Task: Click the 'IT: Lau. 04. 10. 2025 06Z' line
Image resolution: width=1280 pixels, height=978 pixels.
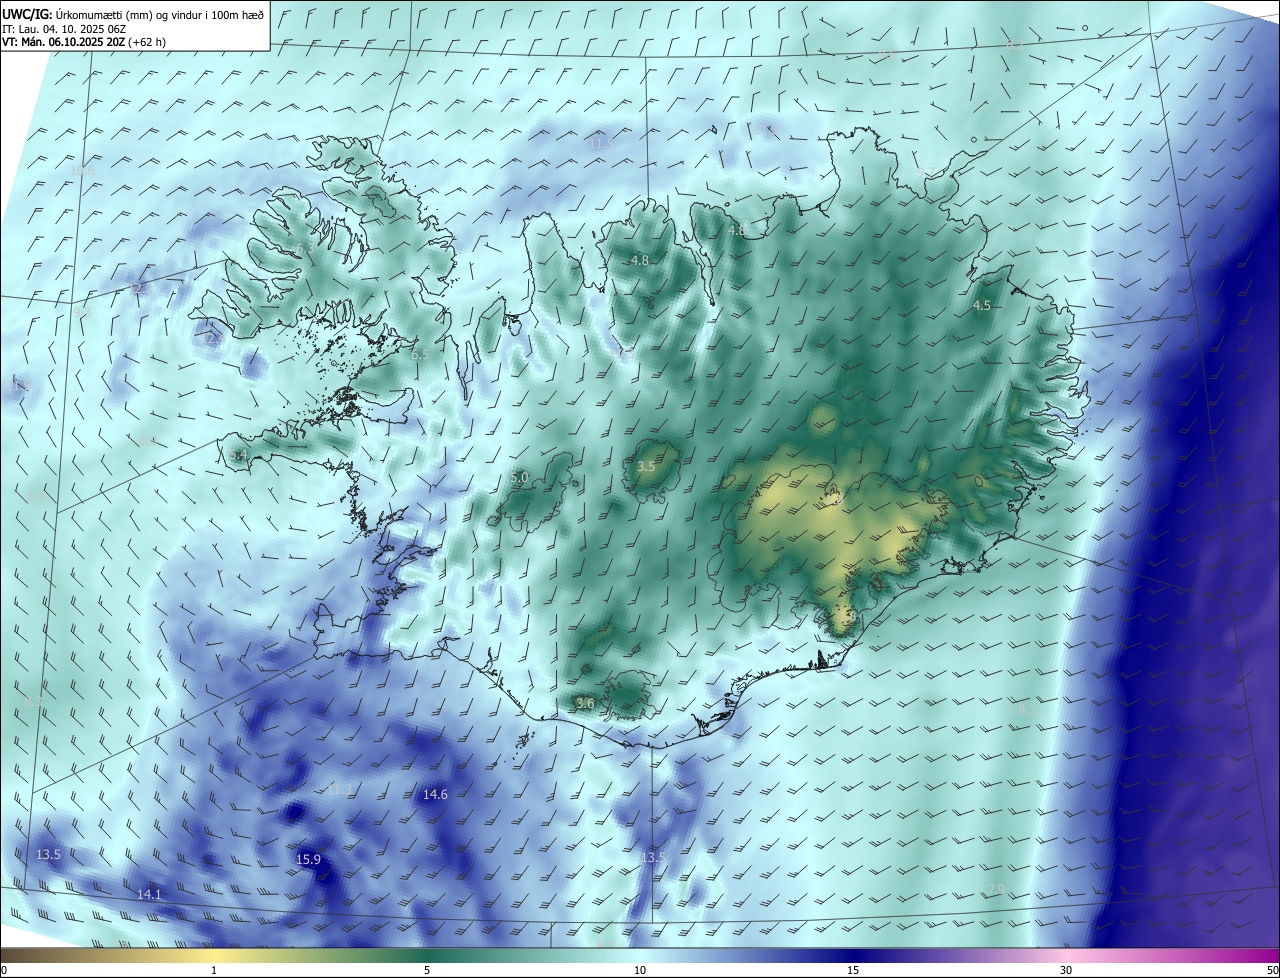Action: (63, 29)
